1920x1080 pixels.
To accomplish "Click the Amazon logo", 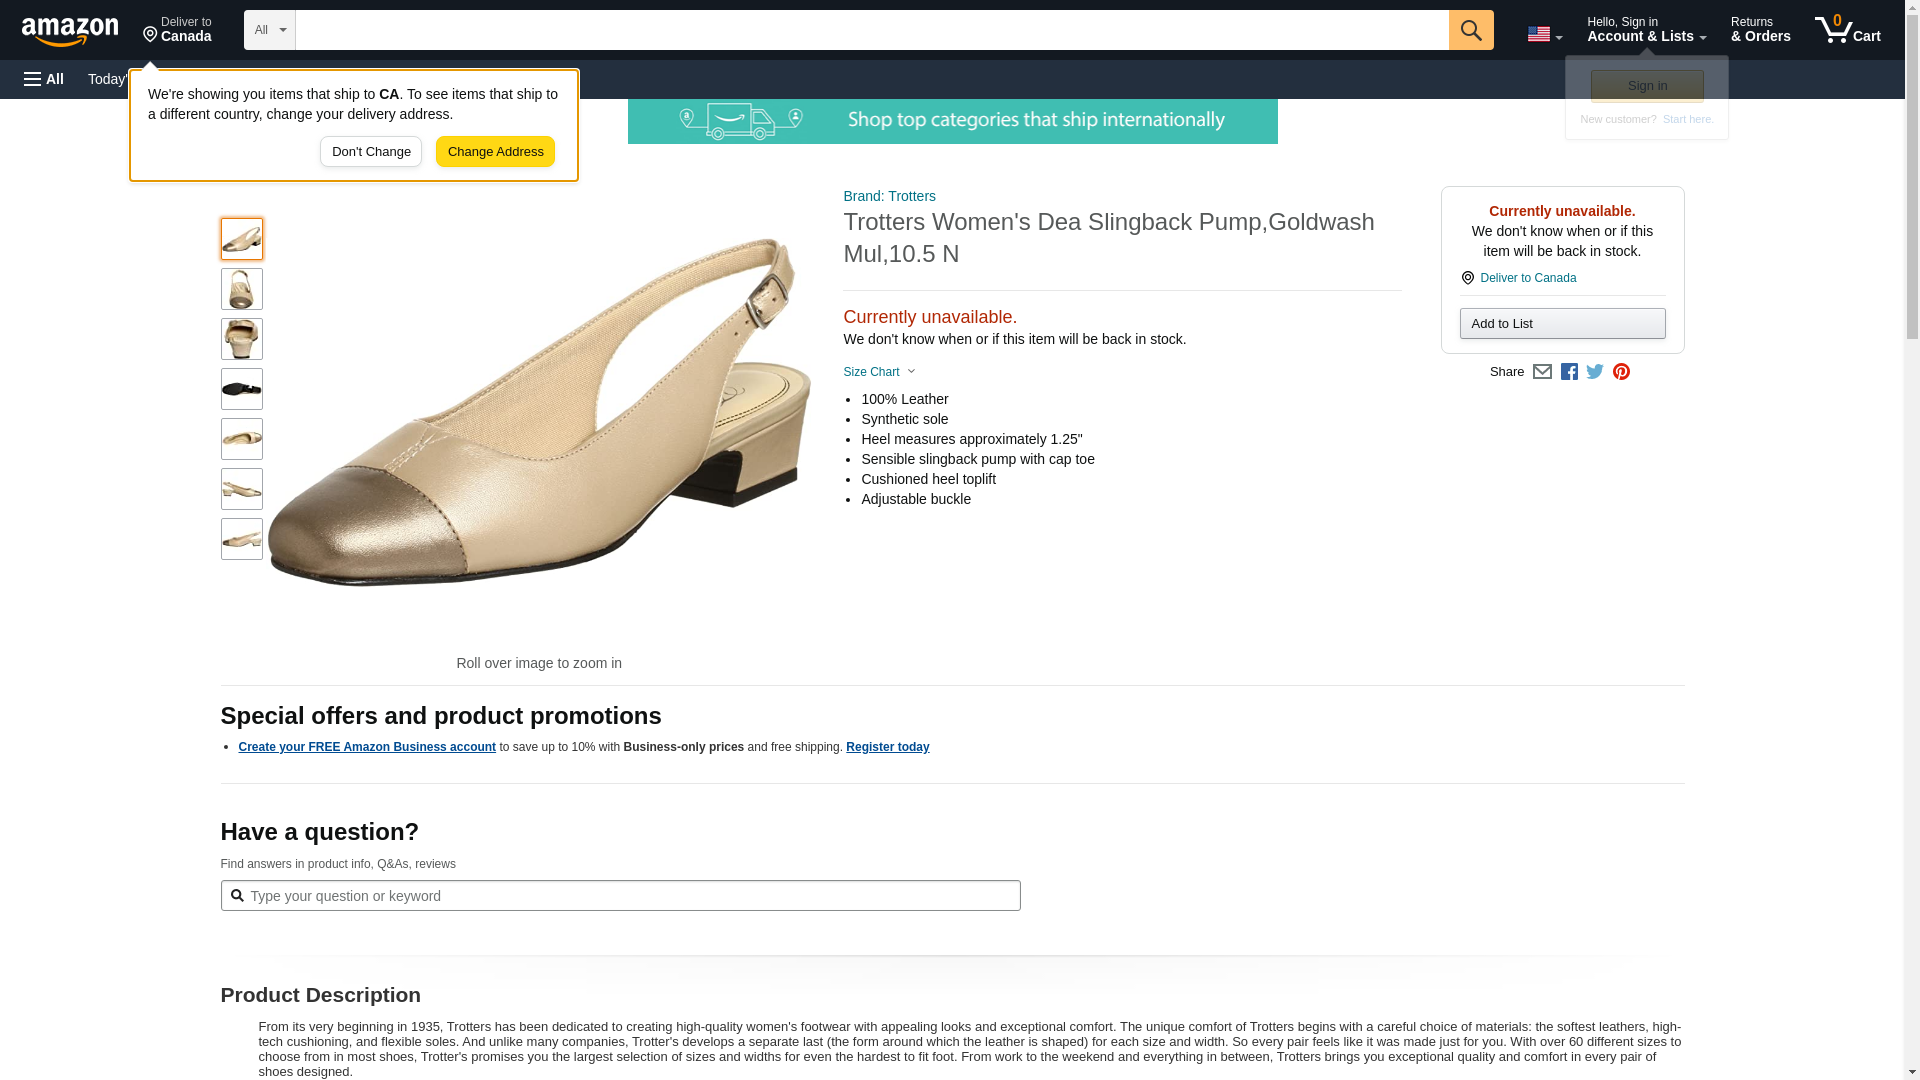I will coord(70,31).
